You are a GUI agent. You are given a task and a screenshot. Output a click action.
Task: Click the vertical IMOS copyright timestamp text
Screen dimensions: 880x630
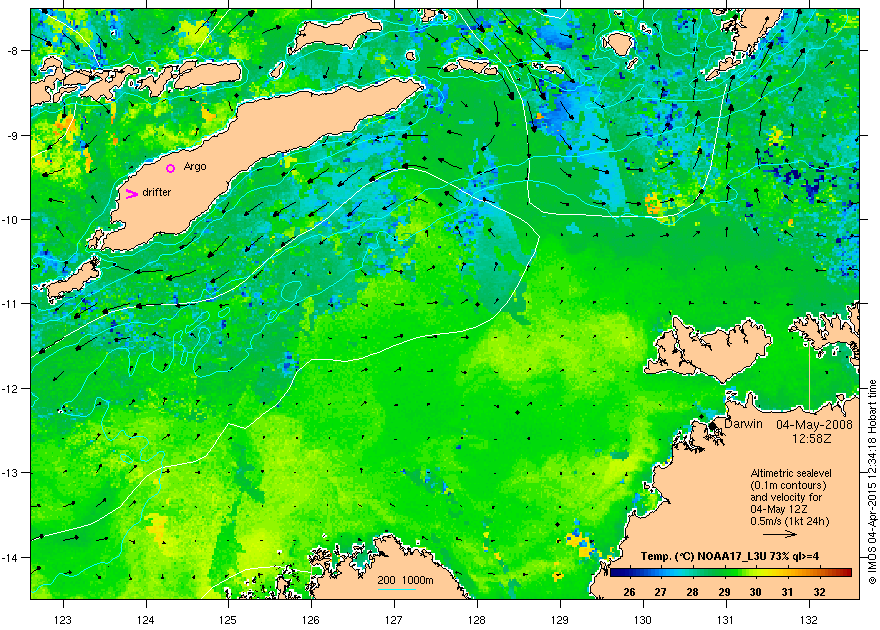click(872, 482)
